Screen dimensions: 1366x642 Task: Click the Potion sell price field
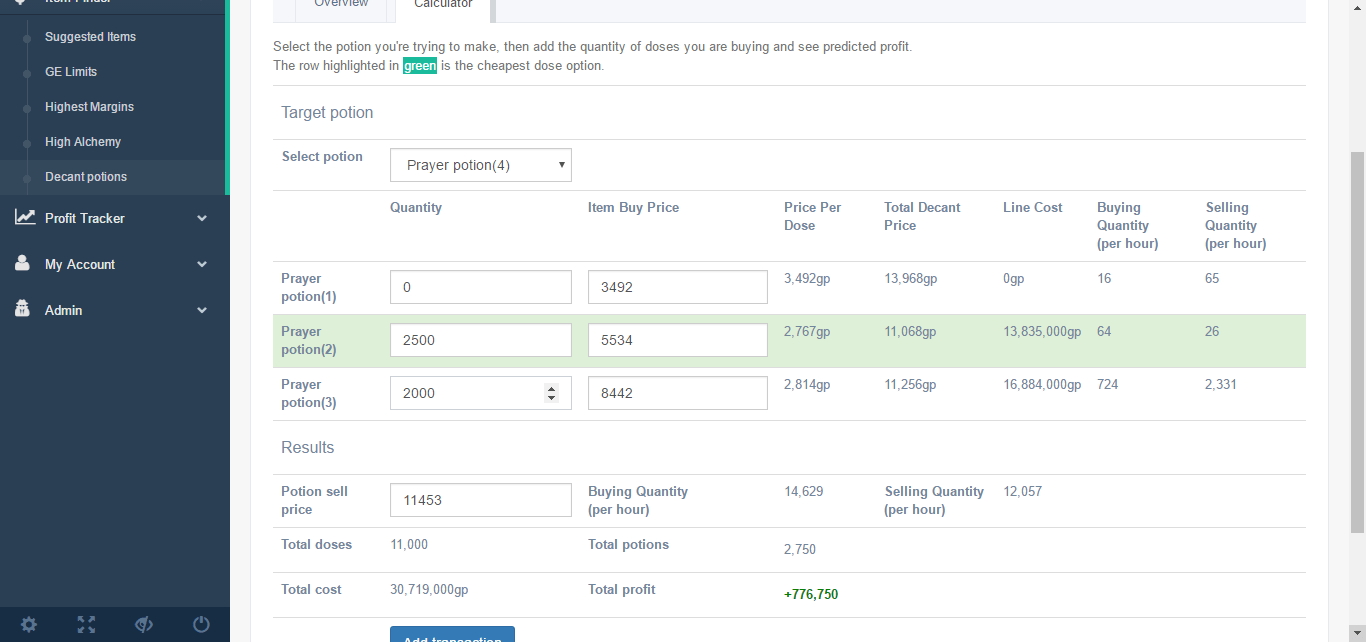click(480, 500)
